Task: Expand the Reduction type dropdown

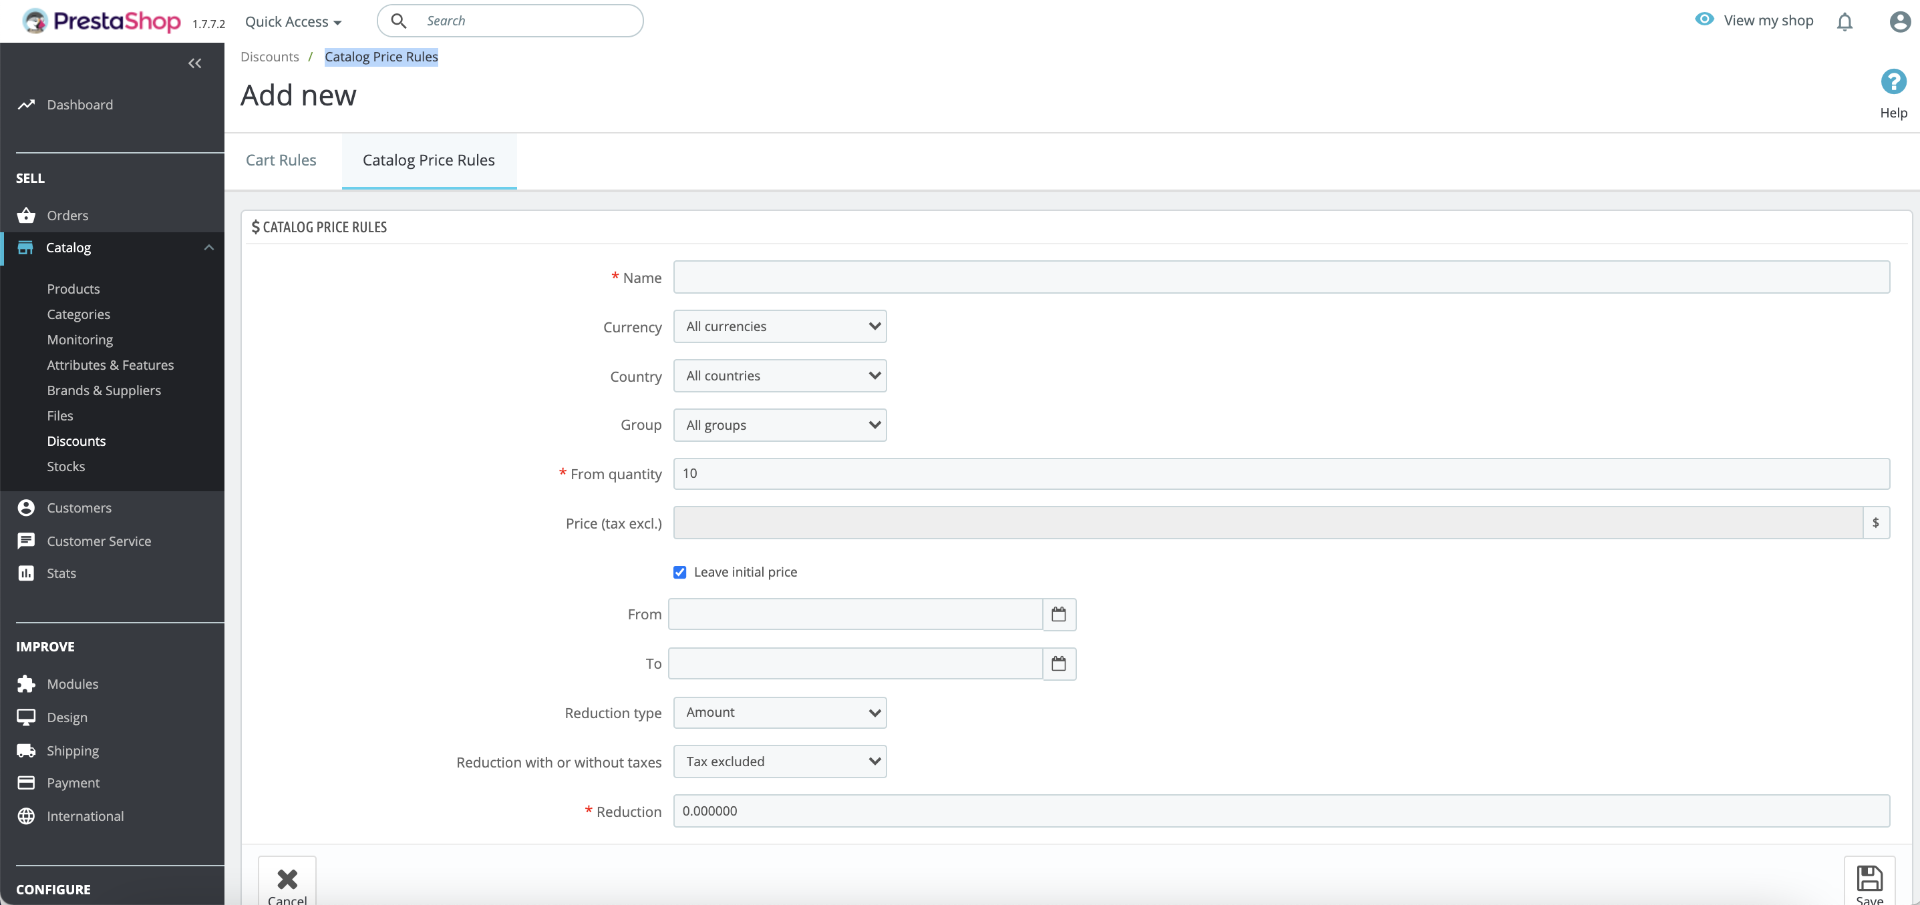Action: (x=780, y=713)
